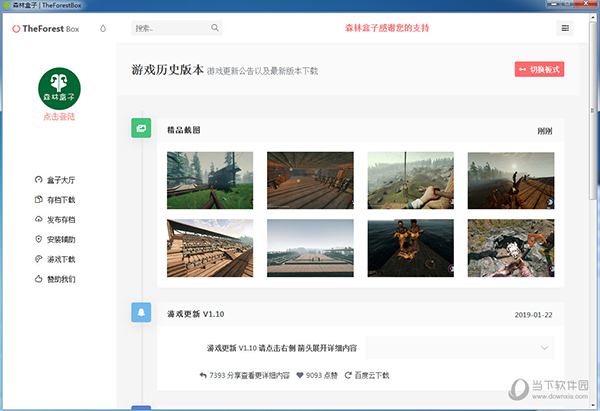This screenshot has width=600, height=411.
Task: Open 盒子大厅 in the sidebar
Action: [61, 181]
